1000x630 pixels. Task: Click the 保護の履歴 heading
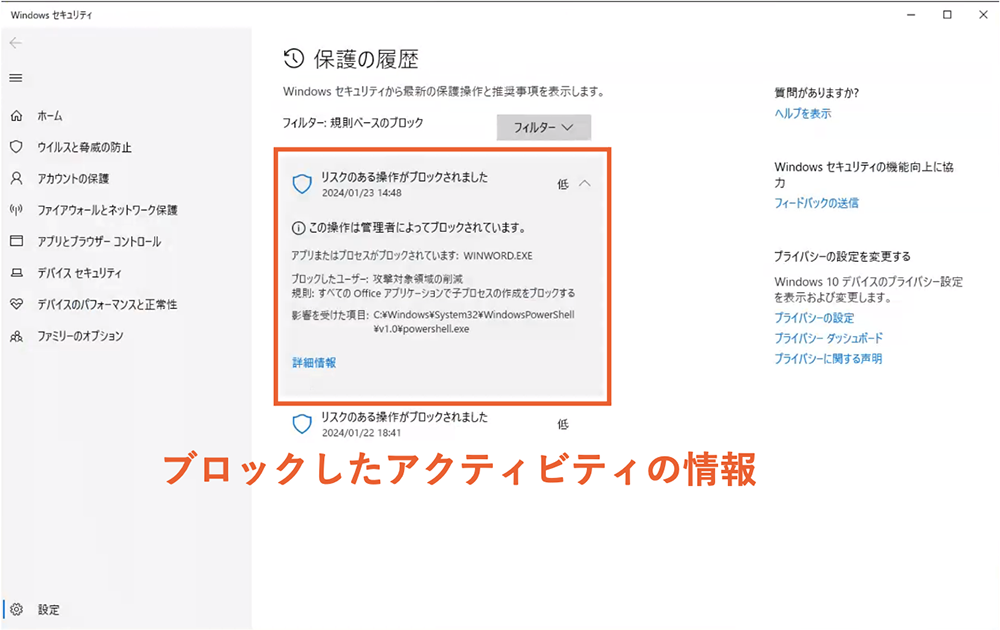tap(366, 59)
